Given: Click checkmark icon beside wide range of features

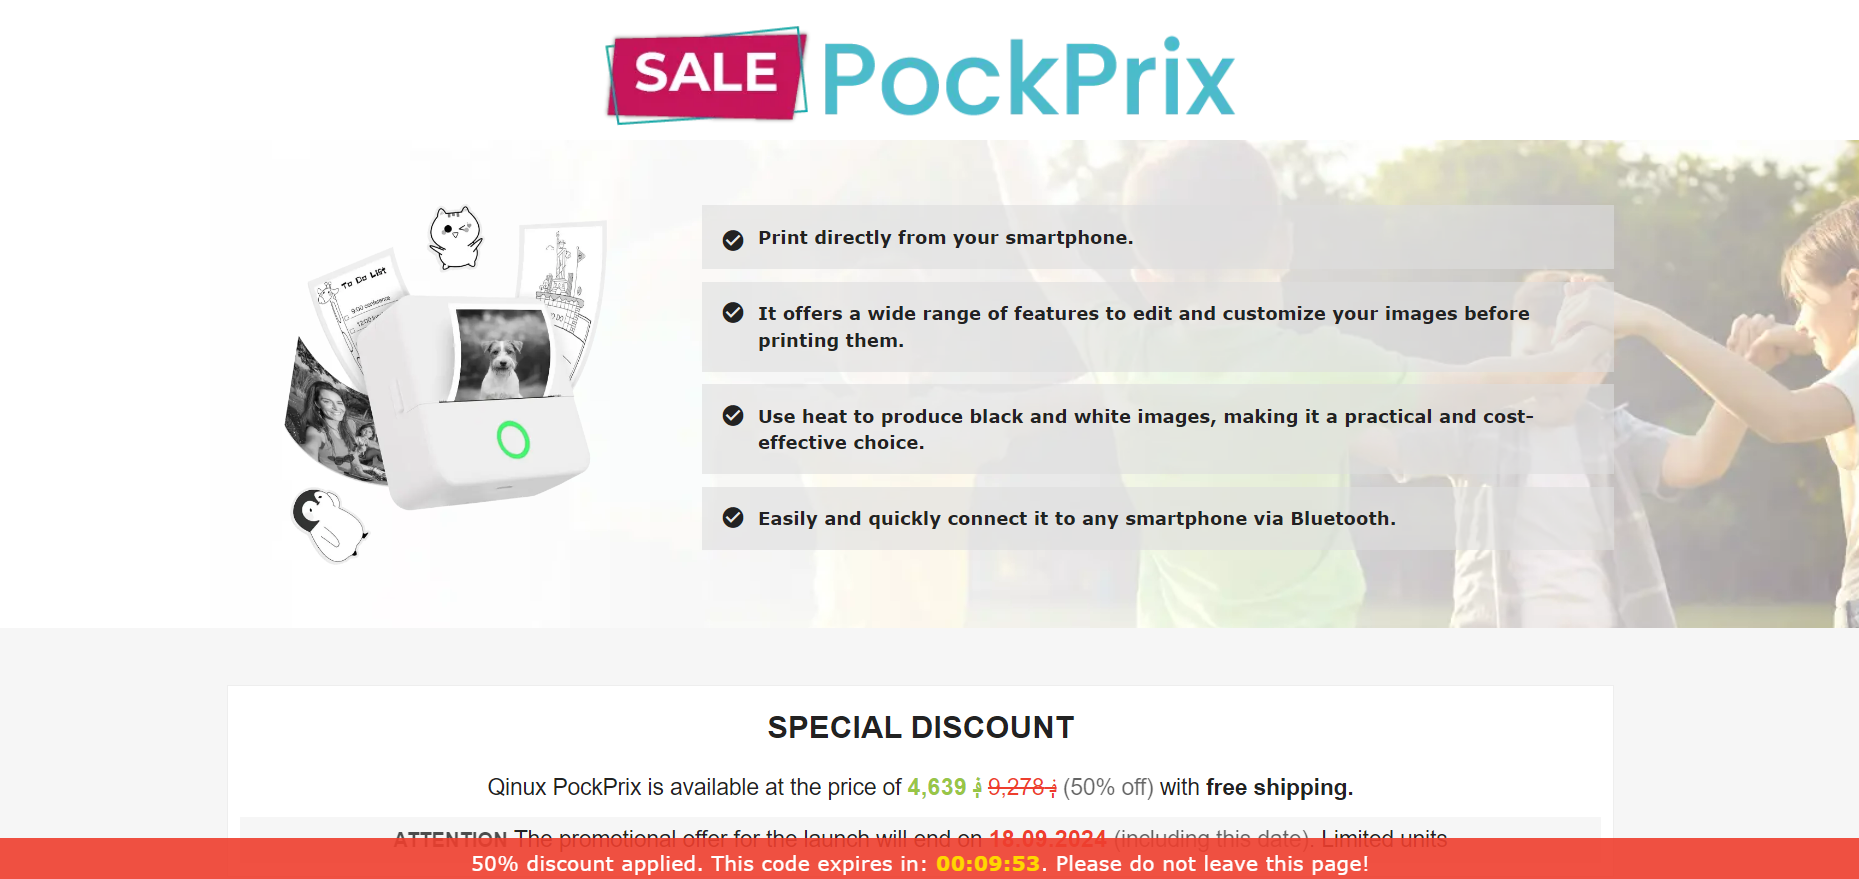Looking at the screenshot, I should tap(733, 313).
